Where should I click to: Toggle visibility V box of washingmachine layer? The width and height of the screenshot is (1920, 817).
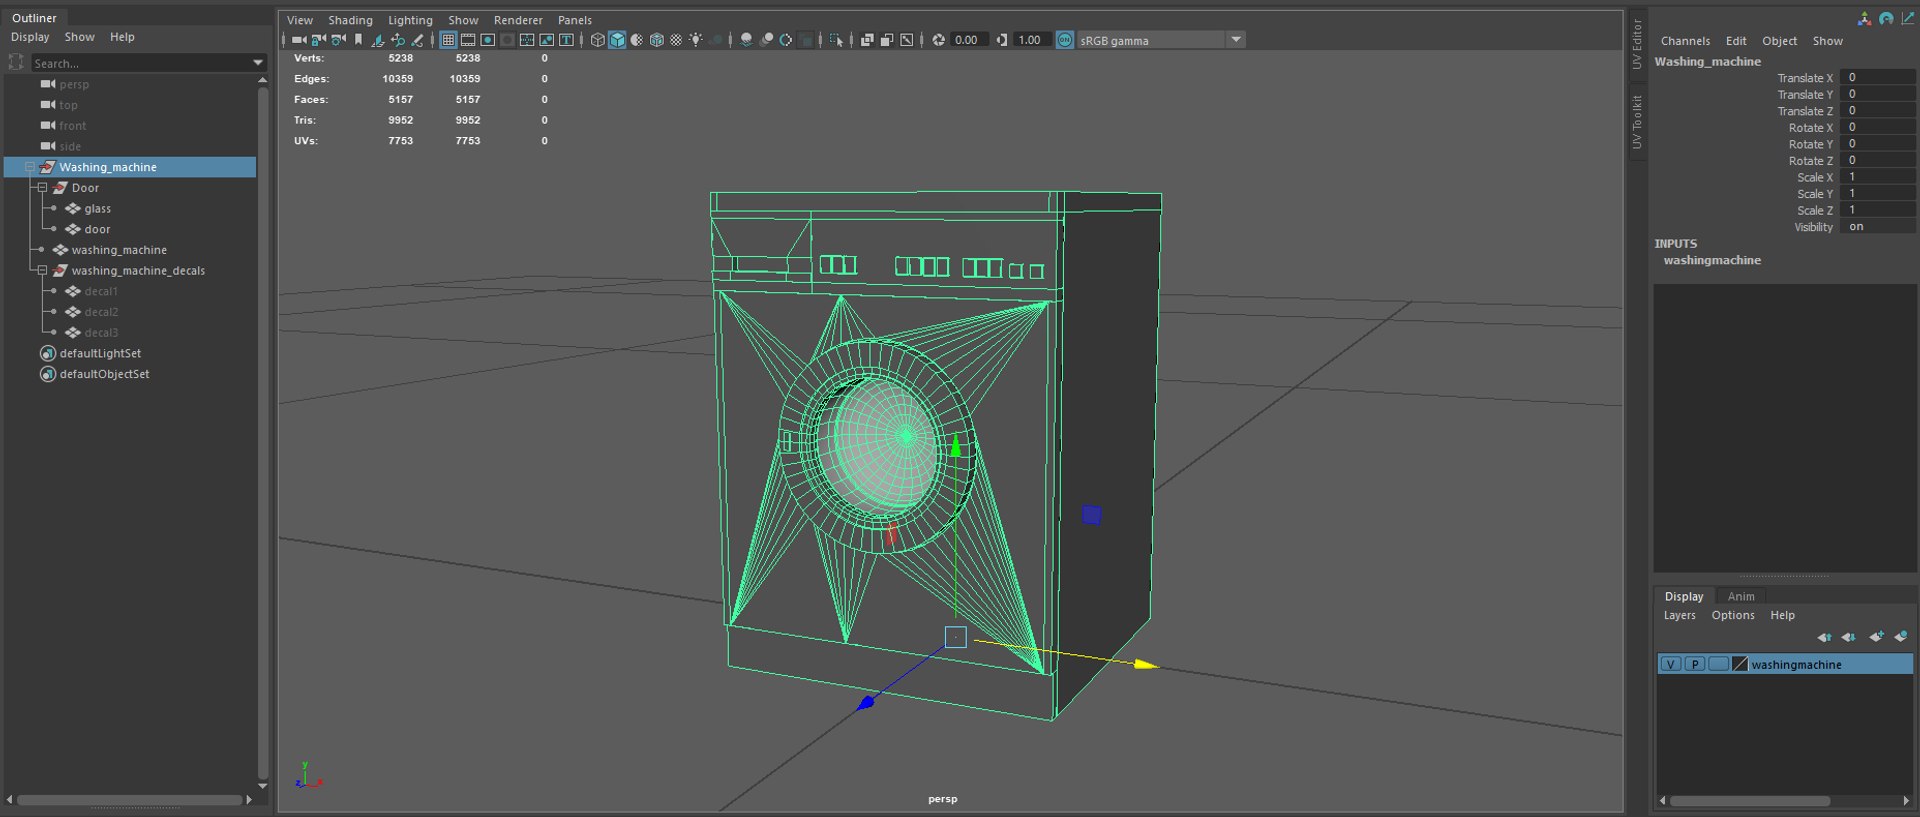(1670, 664)
